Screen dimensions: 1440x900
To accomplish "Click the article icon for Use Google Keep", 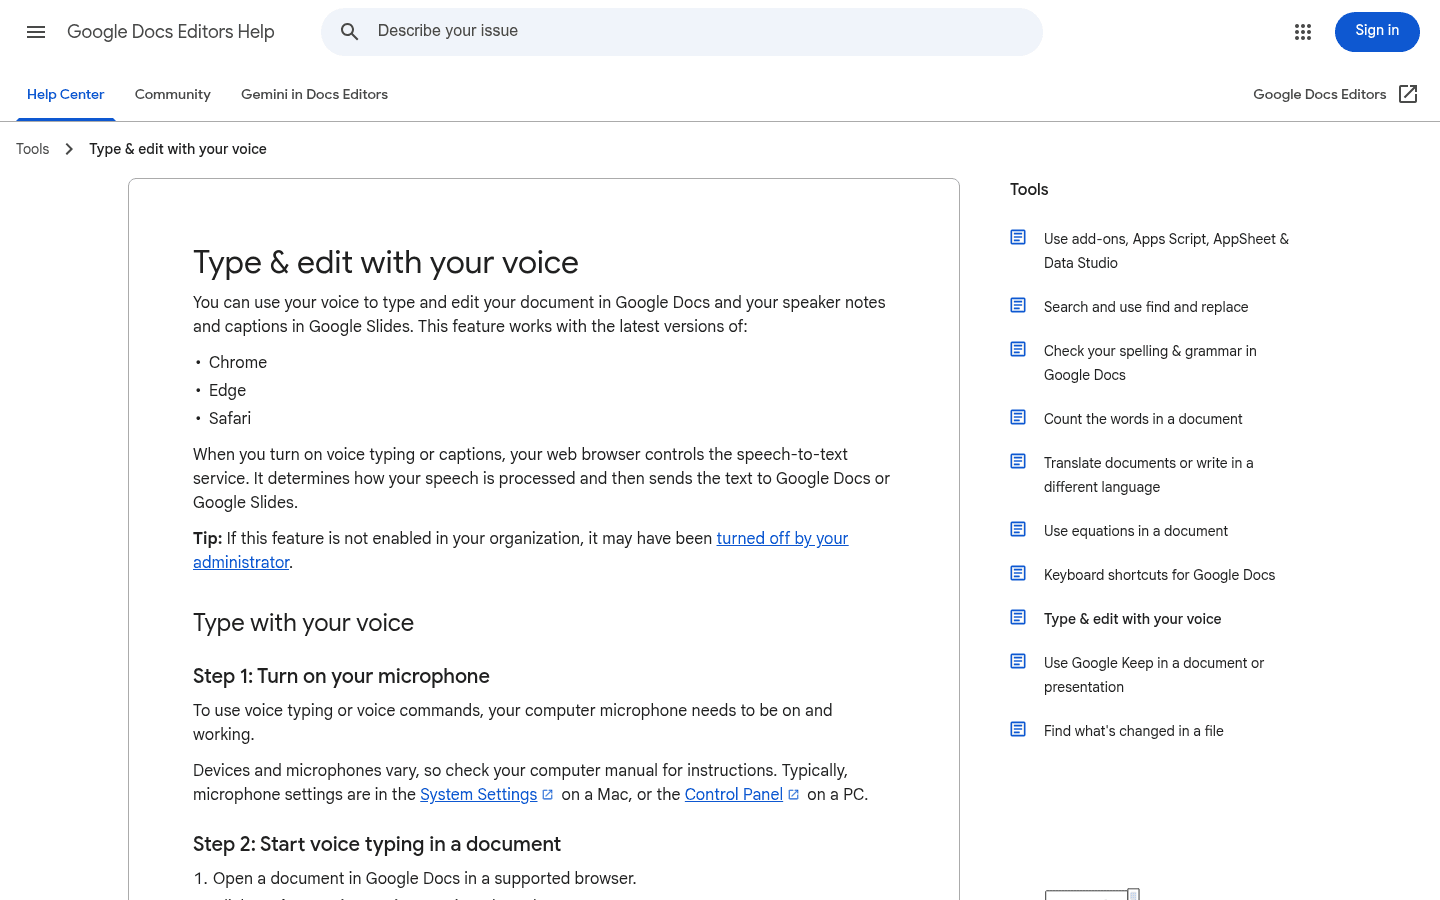I will [x=1018, y=661].
